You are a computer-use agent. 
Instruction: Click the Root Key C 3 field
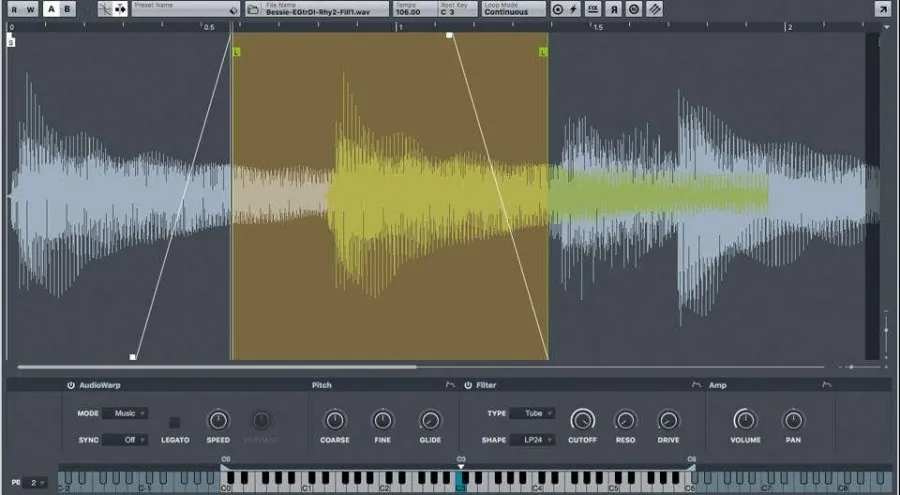tap(457, 9)
